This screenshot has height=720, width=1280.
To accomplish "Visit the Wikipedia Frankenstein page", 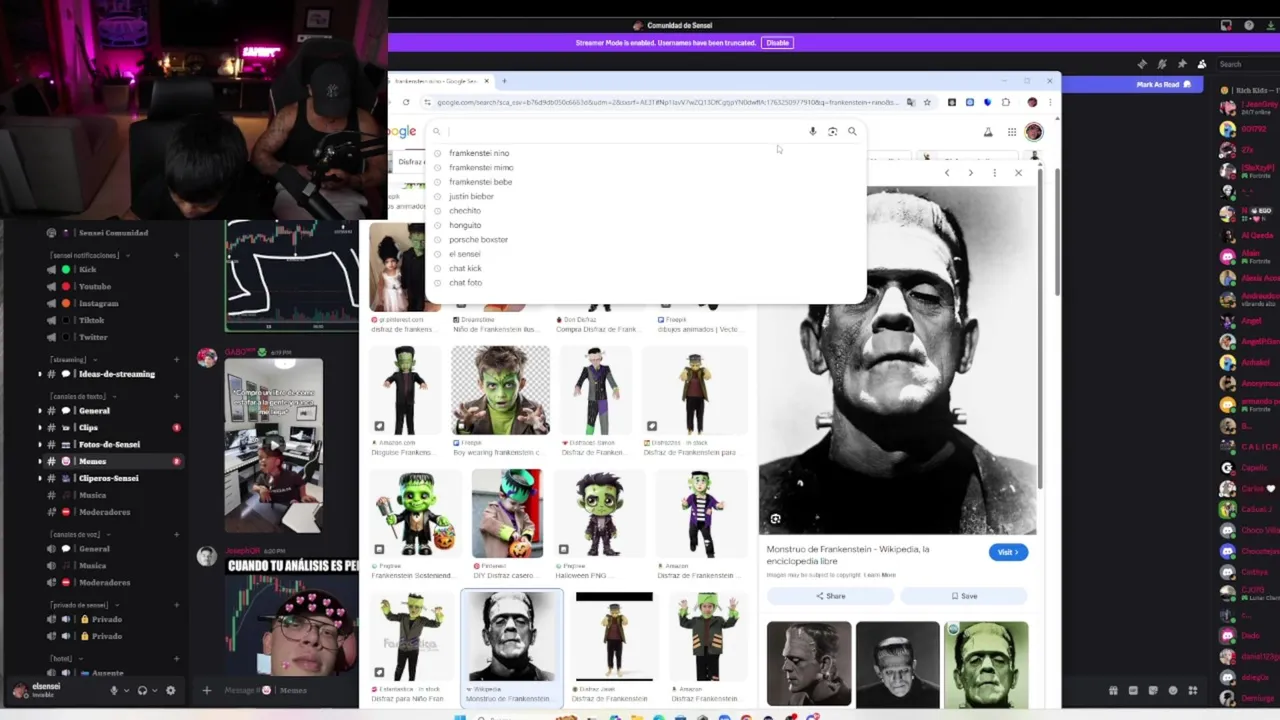I will [x=1008, y=552].
